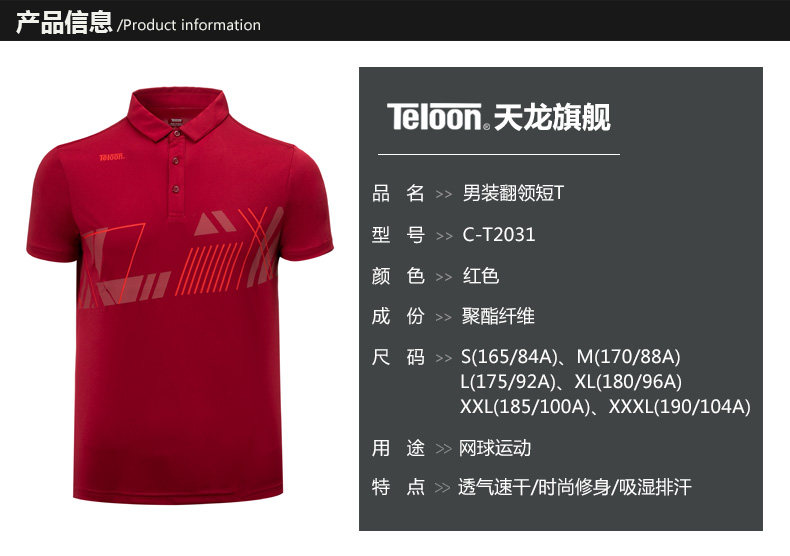
Task: Click the red polo shirt image
Action: pos(179,295)
